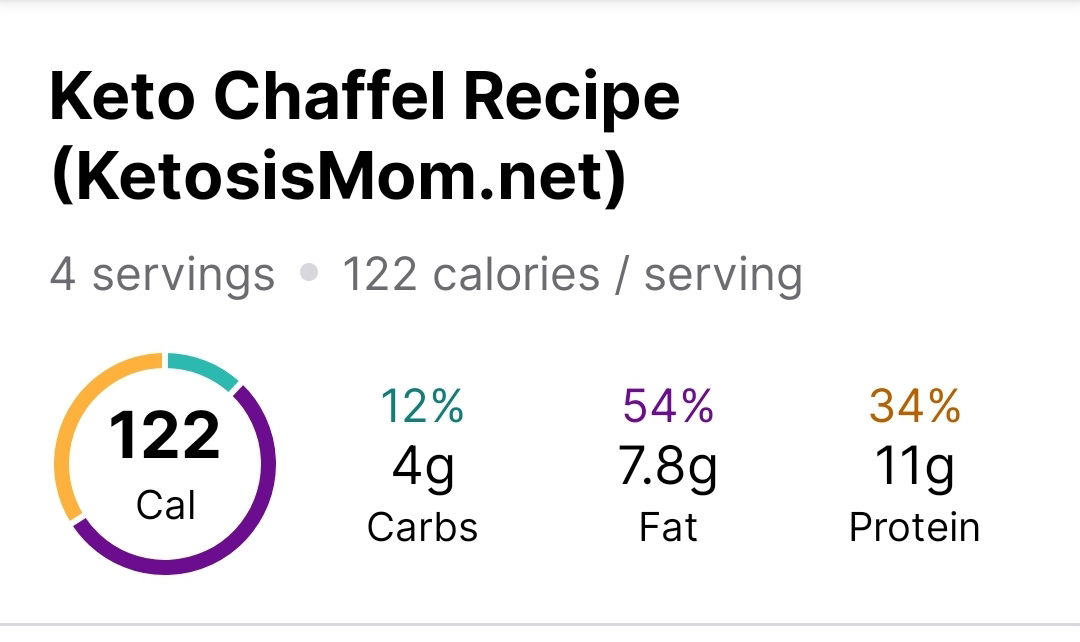Tap the Carbs label
Screen dimensions: 1080x642
[x=422, y=528]
